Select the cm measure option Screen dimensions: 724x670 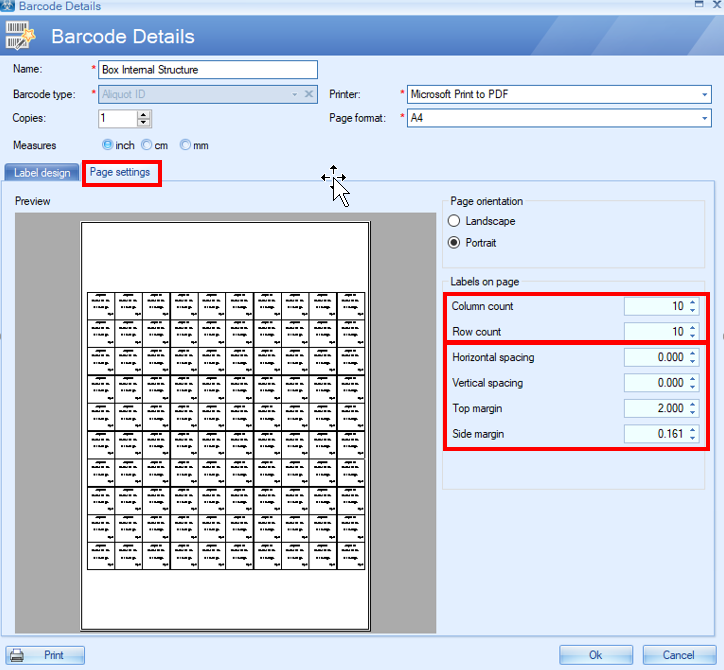click(x=146, y=145)
